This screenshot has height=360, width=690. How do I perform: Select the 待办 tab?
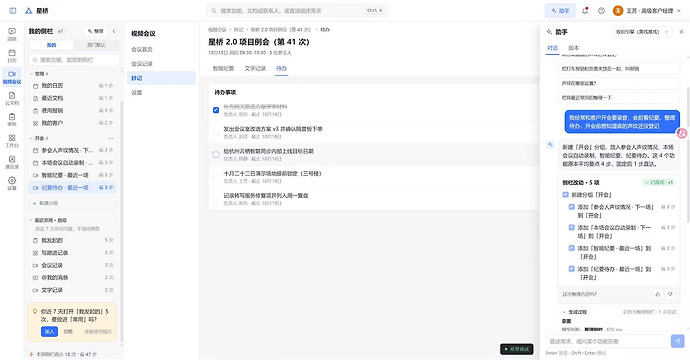[282, 69]
